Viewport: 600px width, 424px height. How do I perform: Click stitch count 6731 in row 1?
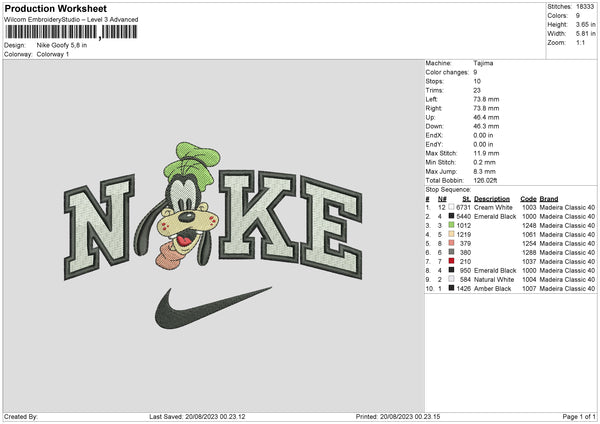463,207
